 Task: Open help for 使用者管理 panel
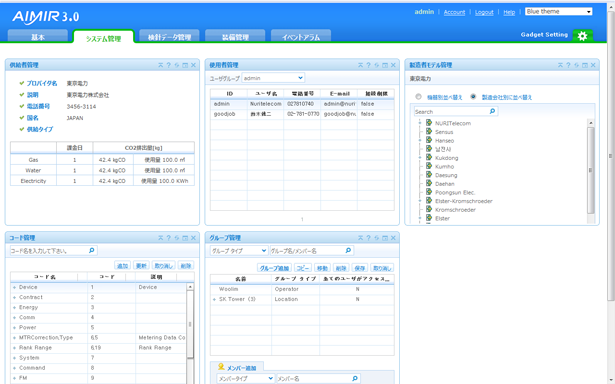369,65
